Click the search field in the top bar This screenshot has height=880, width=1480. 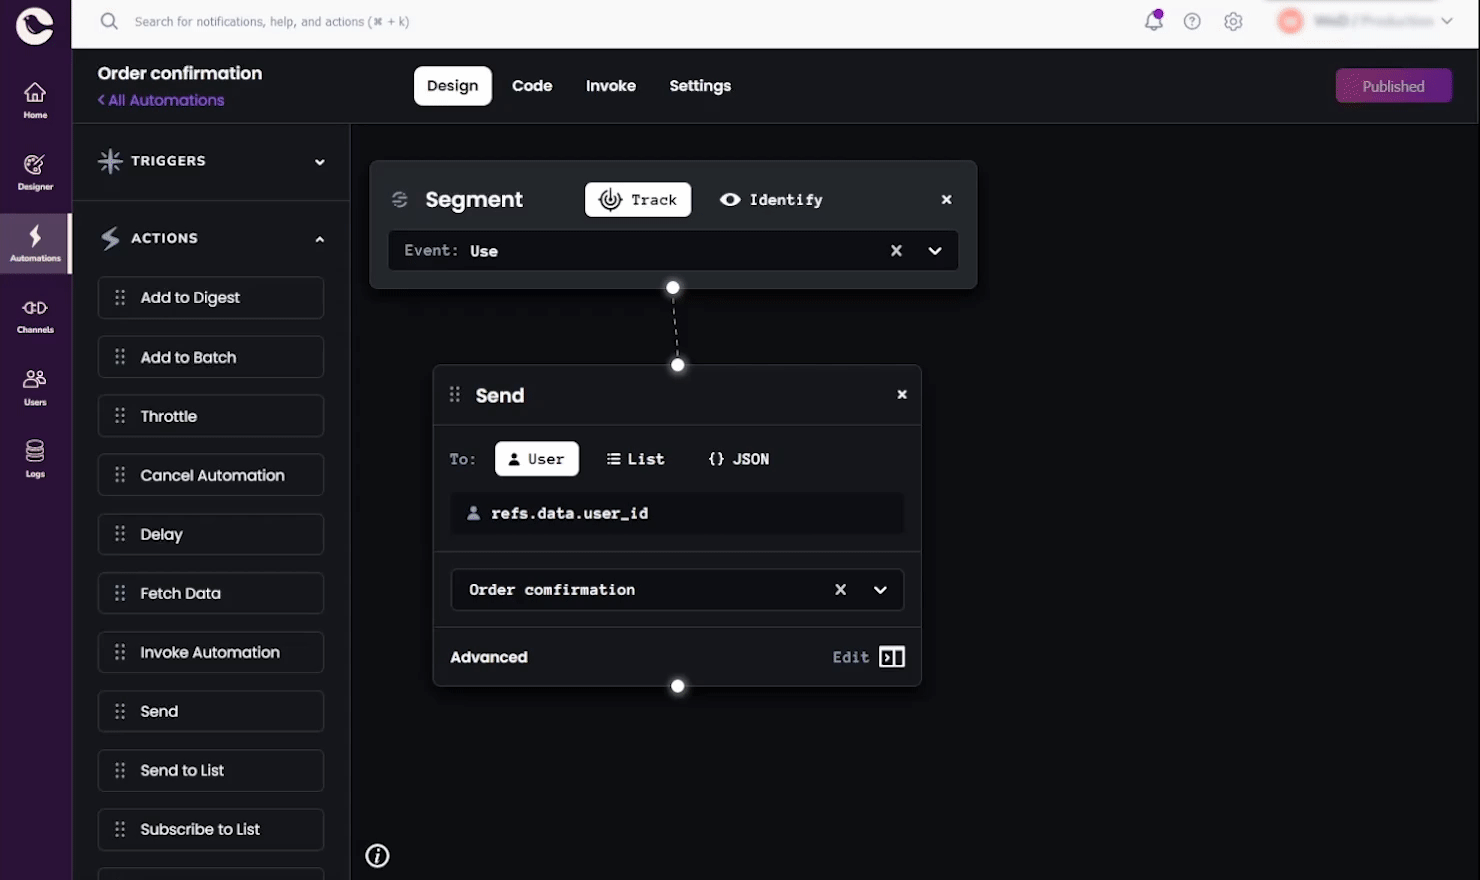point(300,20)
